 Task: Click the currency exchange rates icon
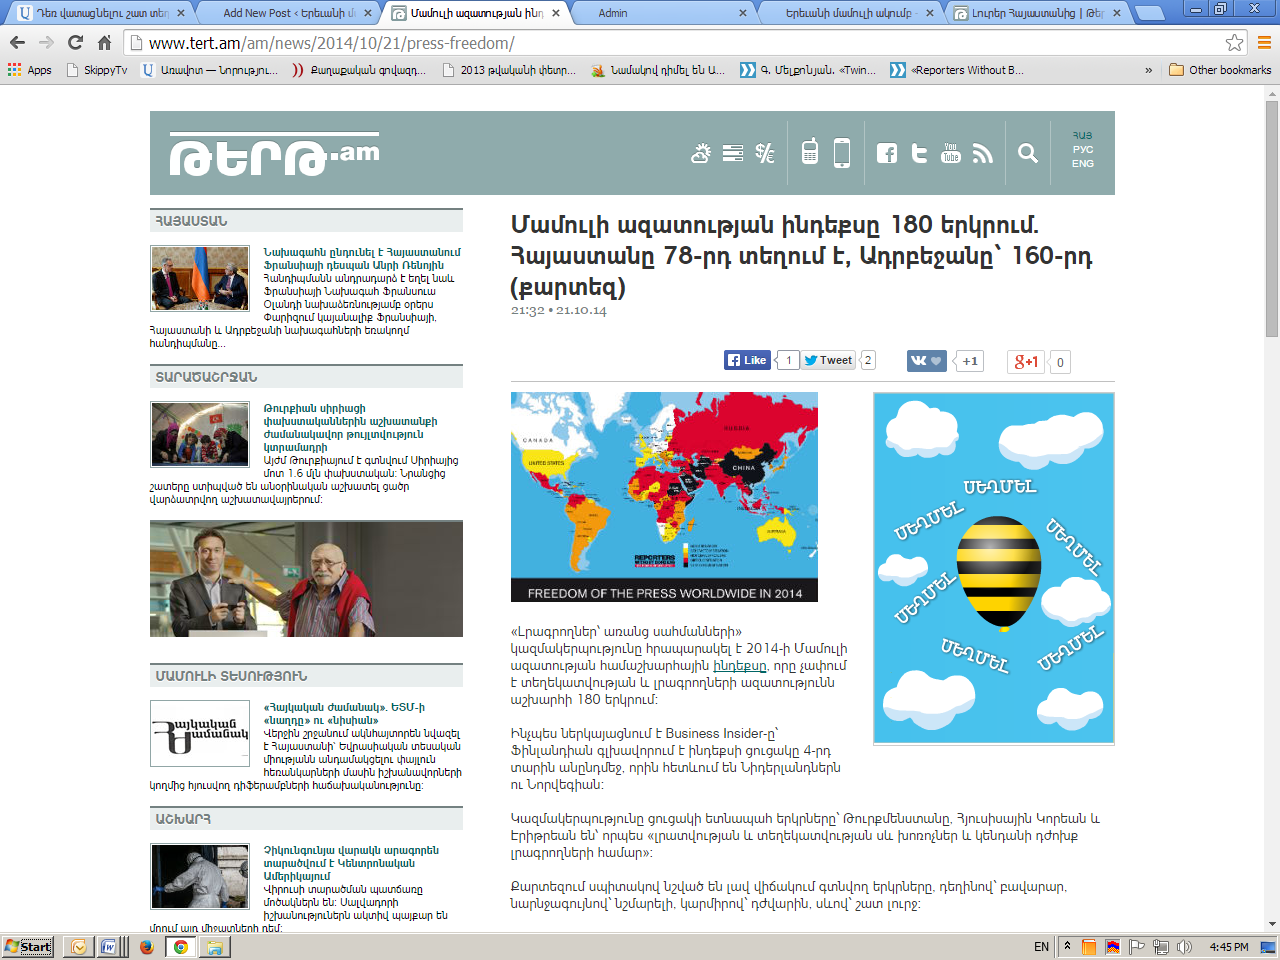click(x=765, y=153)
